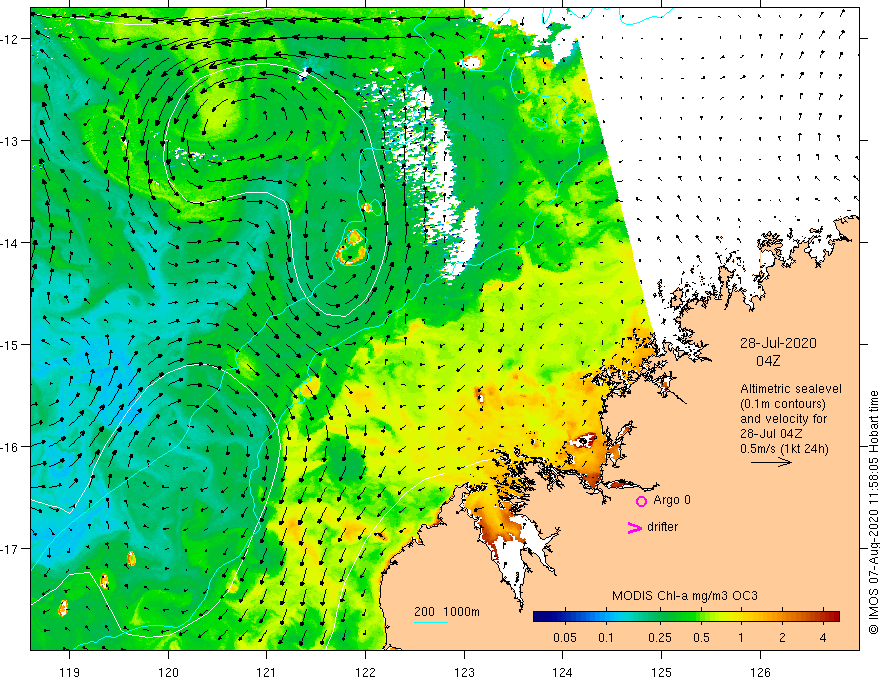The height and width of the screenshot is (680, 880).
Task: Click the date text 28-Jul-2020
Action: click(778, 343)
